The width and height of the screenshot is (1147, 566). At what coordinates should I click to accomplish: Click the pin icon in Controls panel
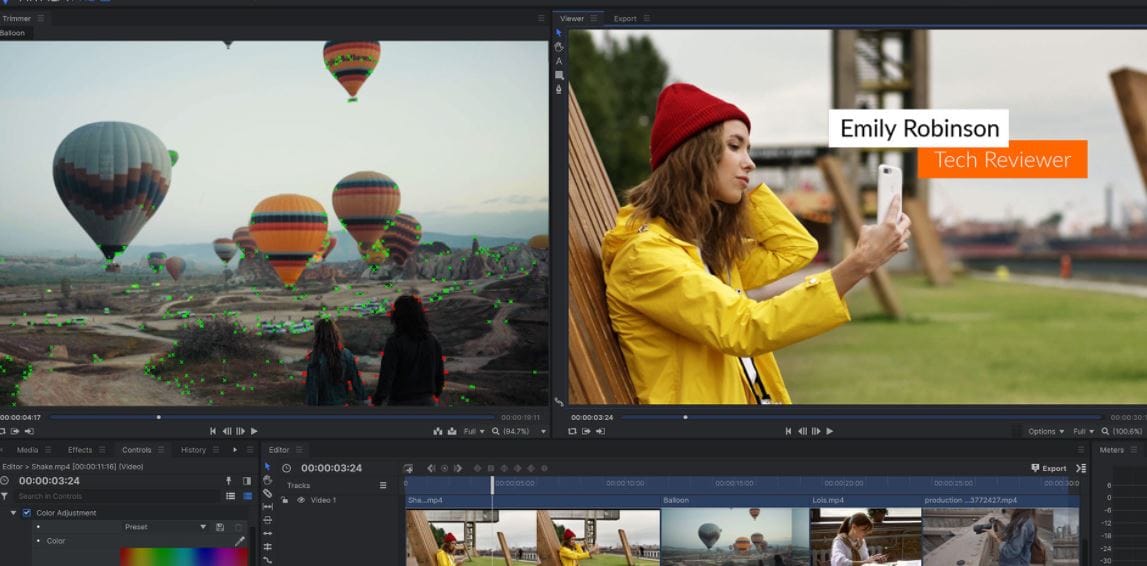228,480
